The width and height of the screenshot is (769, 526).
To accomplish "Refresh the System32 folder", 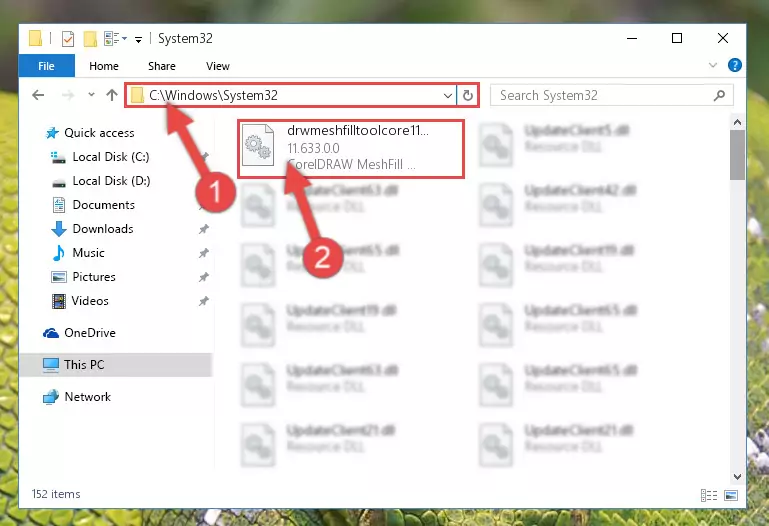I will [468, 96].
